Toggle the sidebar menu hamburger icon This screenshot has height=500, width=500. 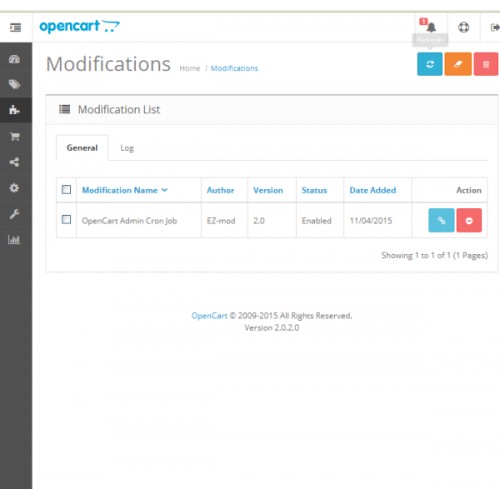coord(15,27)
